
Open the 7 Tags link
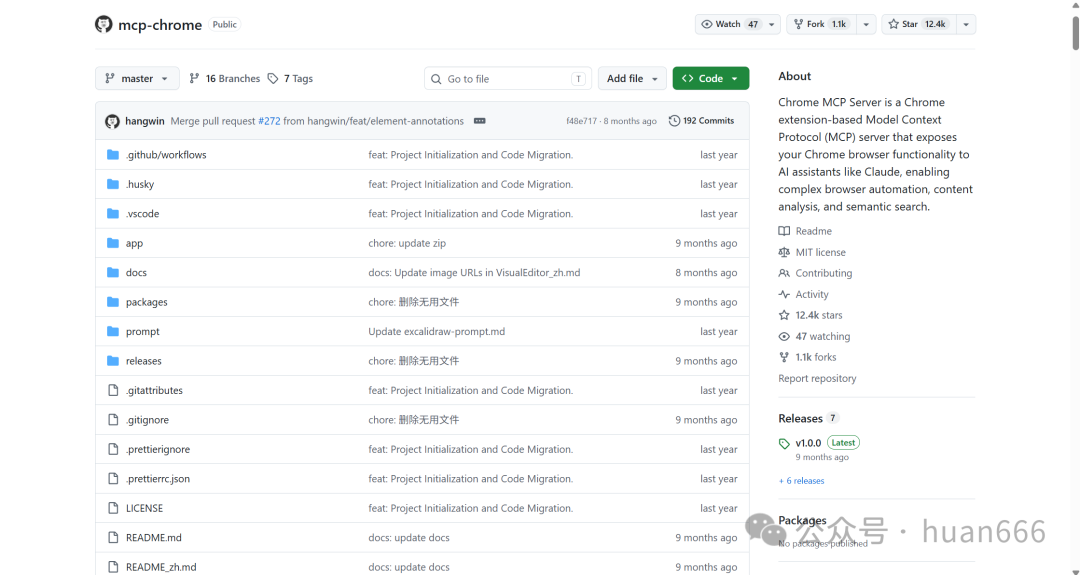290,79
